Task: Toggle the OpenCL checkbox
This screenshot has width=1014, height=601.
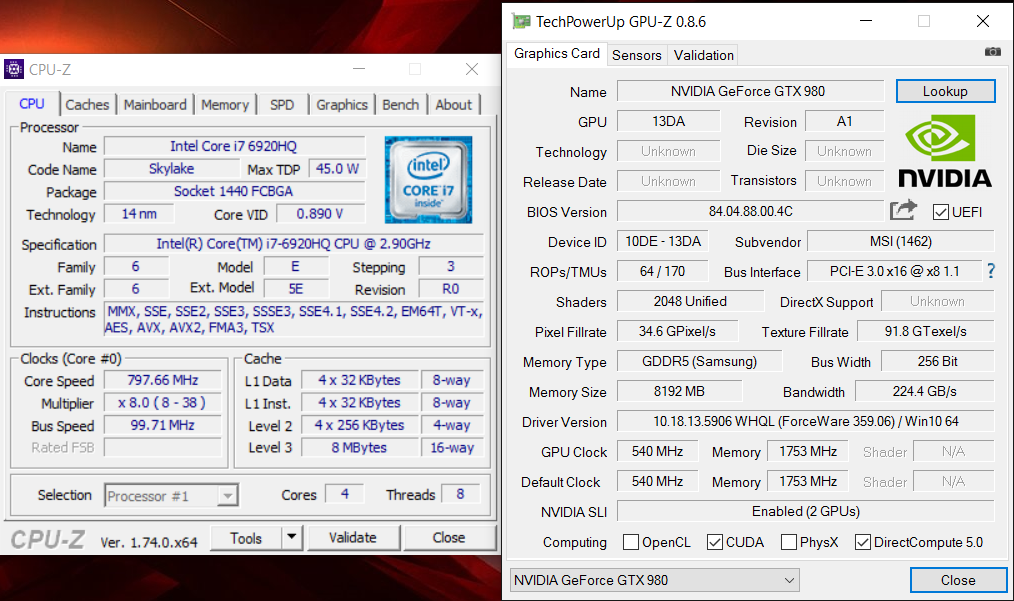Action: click(x=631, y=542)
